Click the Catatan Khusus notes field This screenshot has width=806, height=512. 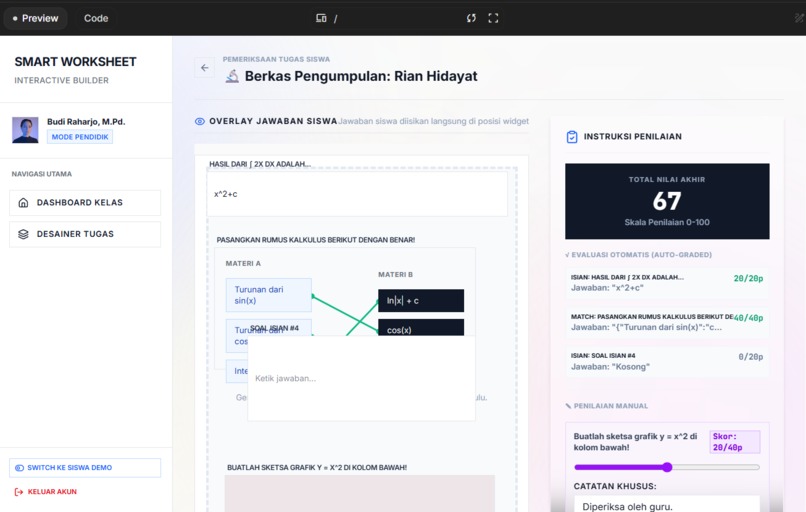(x=667, y=504)
